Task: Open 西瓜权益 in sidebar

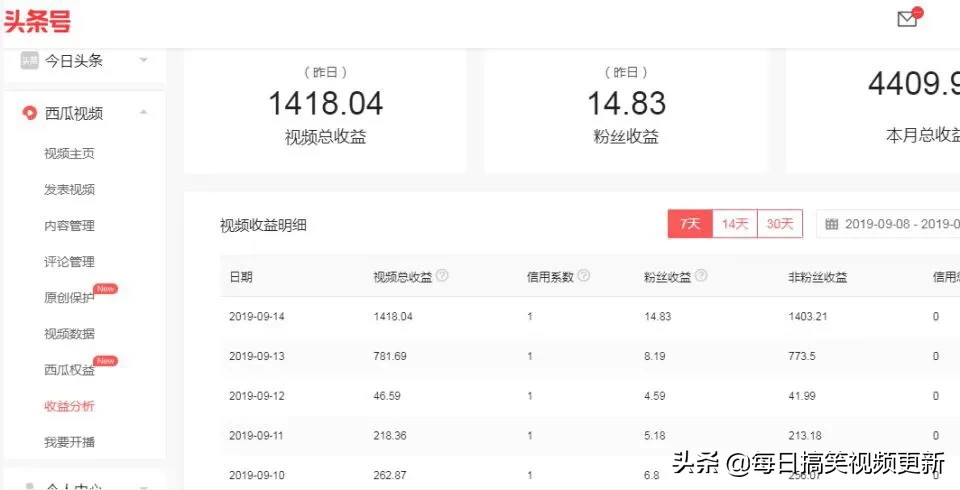Action: tap(69, 370)
